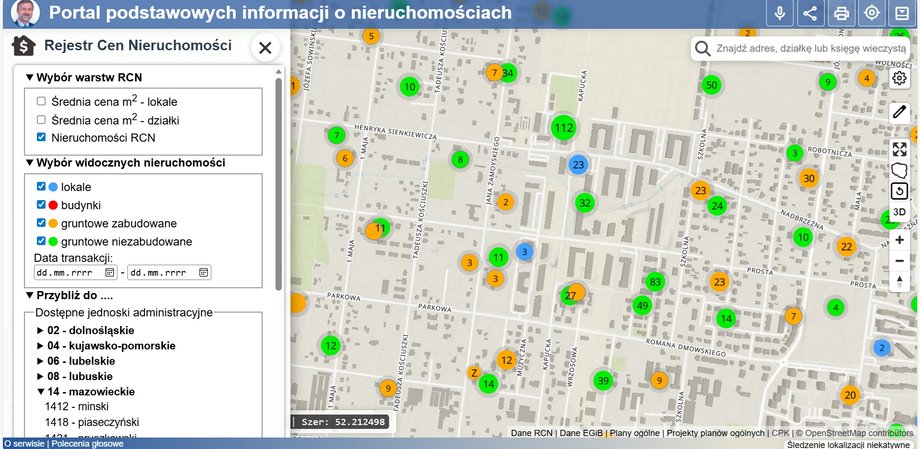Click the 'OpenStreetMap contributors' attribution link
Image resolution: width=920 pixels, height=449 pixels.
coord(860,433)
